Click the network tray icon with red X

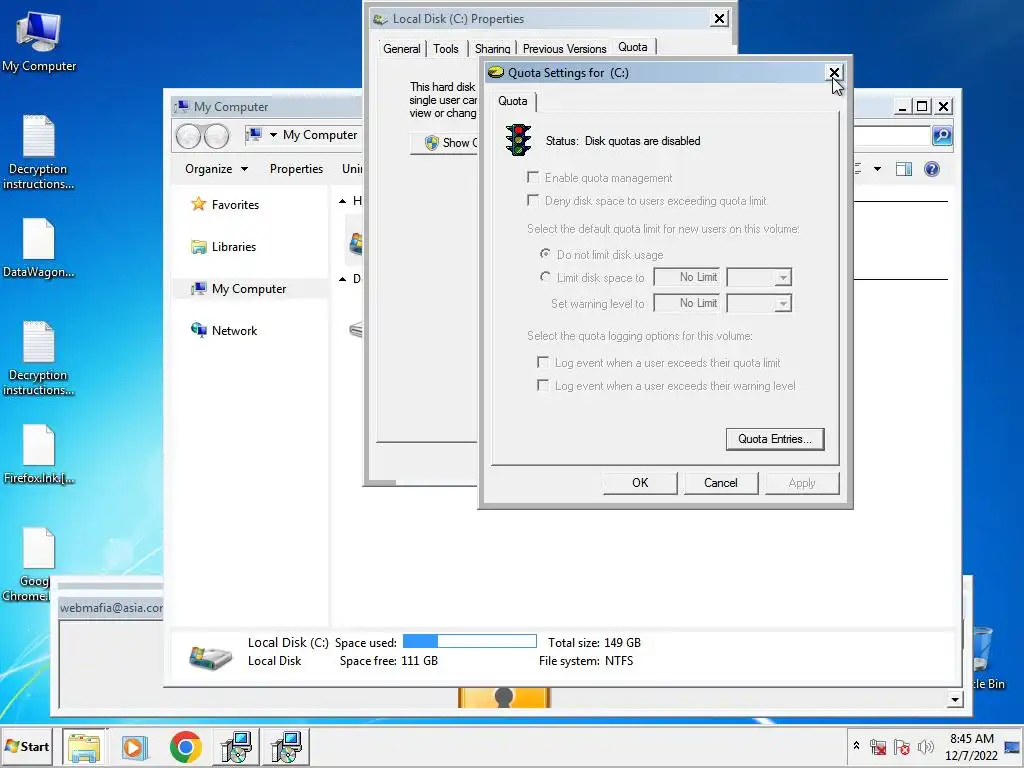coord(878,747)
